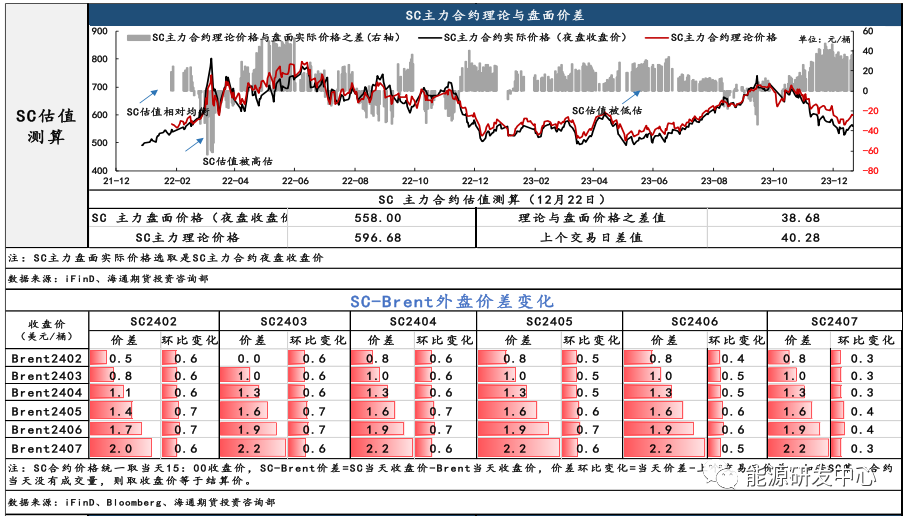This screenshot has height=516, width=906.
Task: Select the Brent2402 row header
Action: tap(47, 358)
